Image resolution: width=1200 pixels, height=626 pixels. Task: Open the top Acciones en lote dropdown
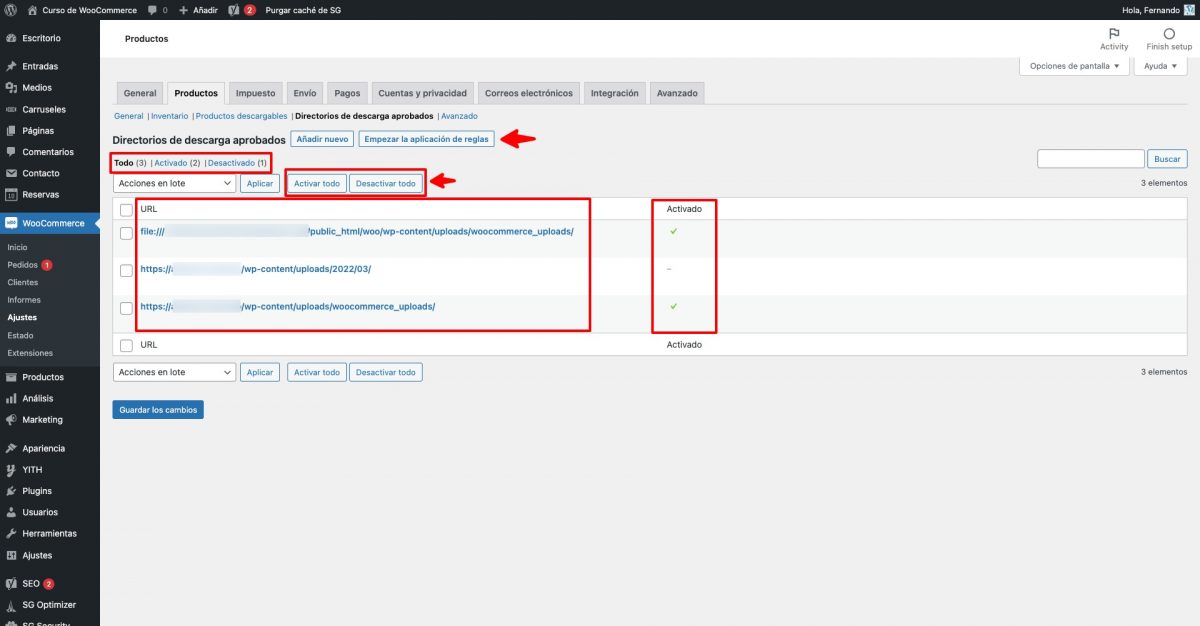point(174,184)
